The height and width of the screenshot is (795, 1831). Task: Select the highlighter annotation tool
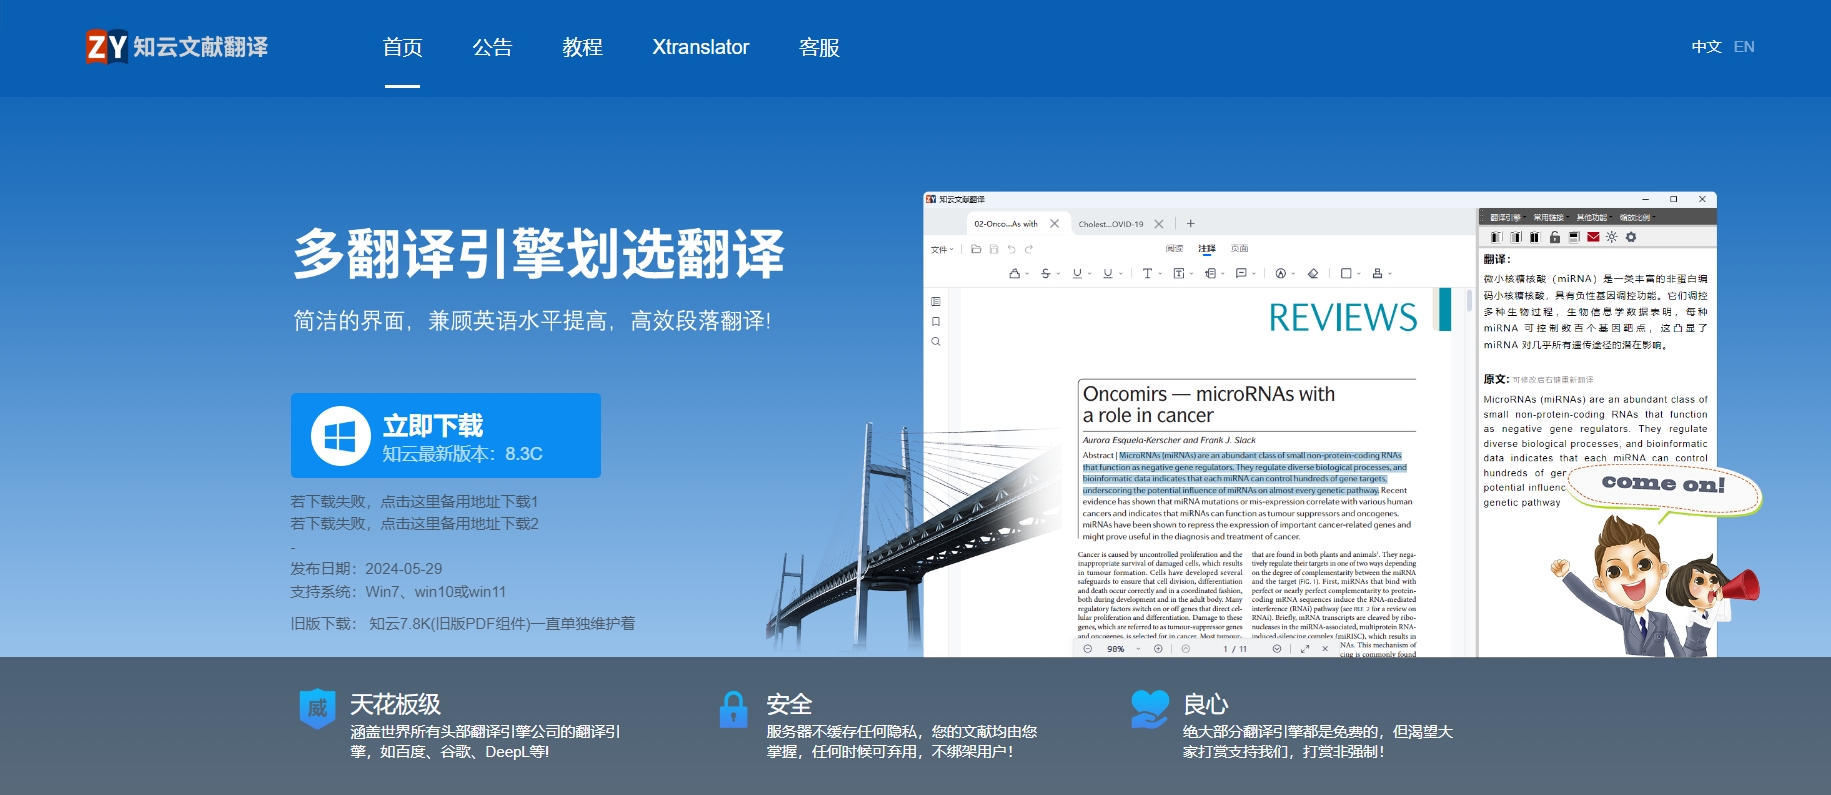coord(1015,273)
